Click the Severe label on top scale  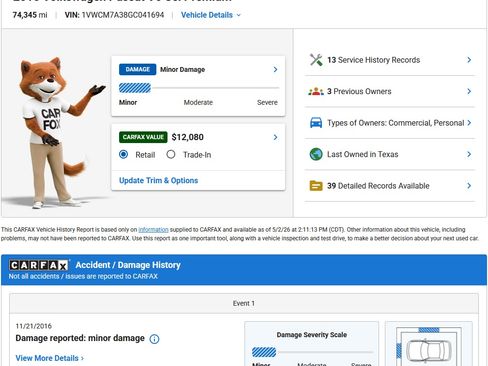click(267, 102)
